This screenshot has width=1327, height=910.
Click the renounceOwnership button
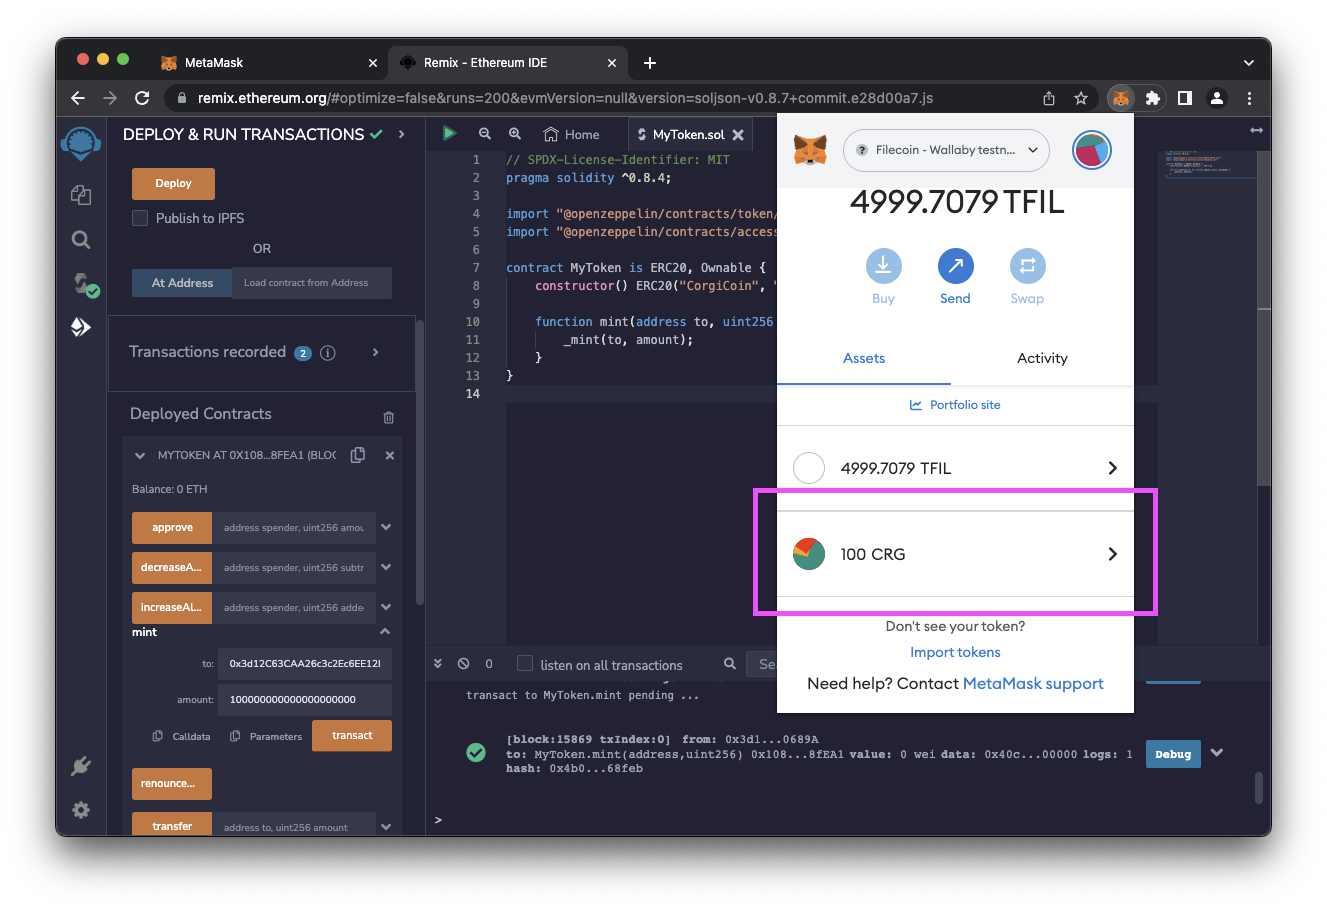[172, 783]
